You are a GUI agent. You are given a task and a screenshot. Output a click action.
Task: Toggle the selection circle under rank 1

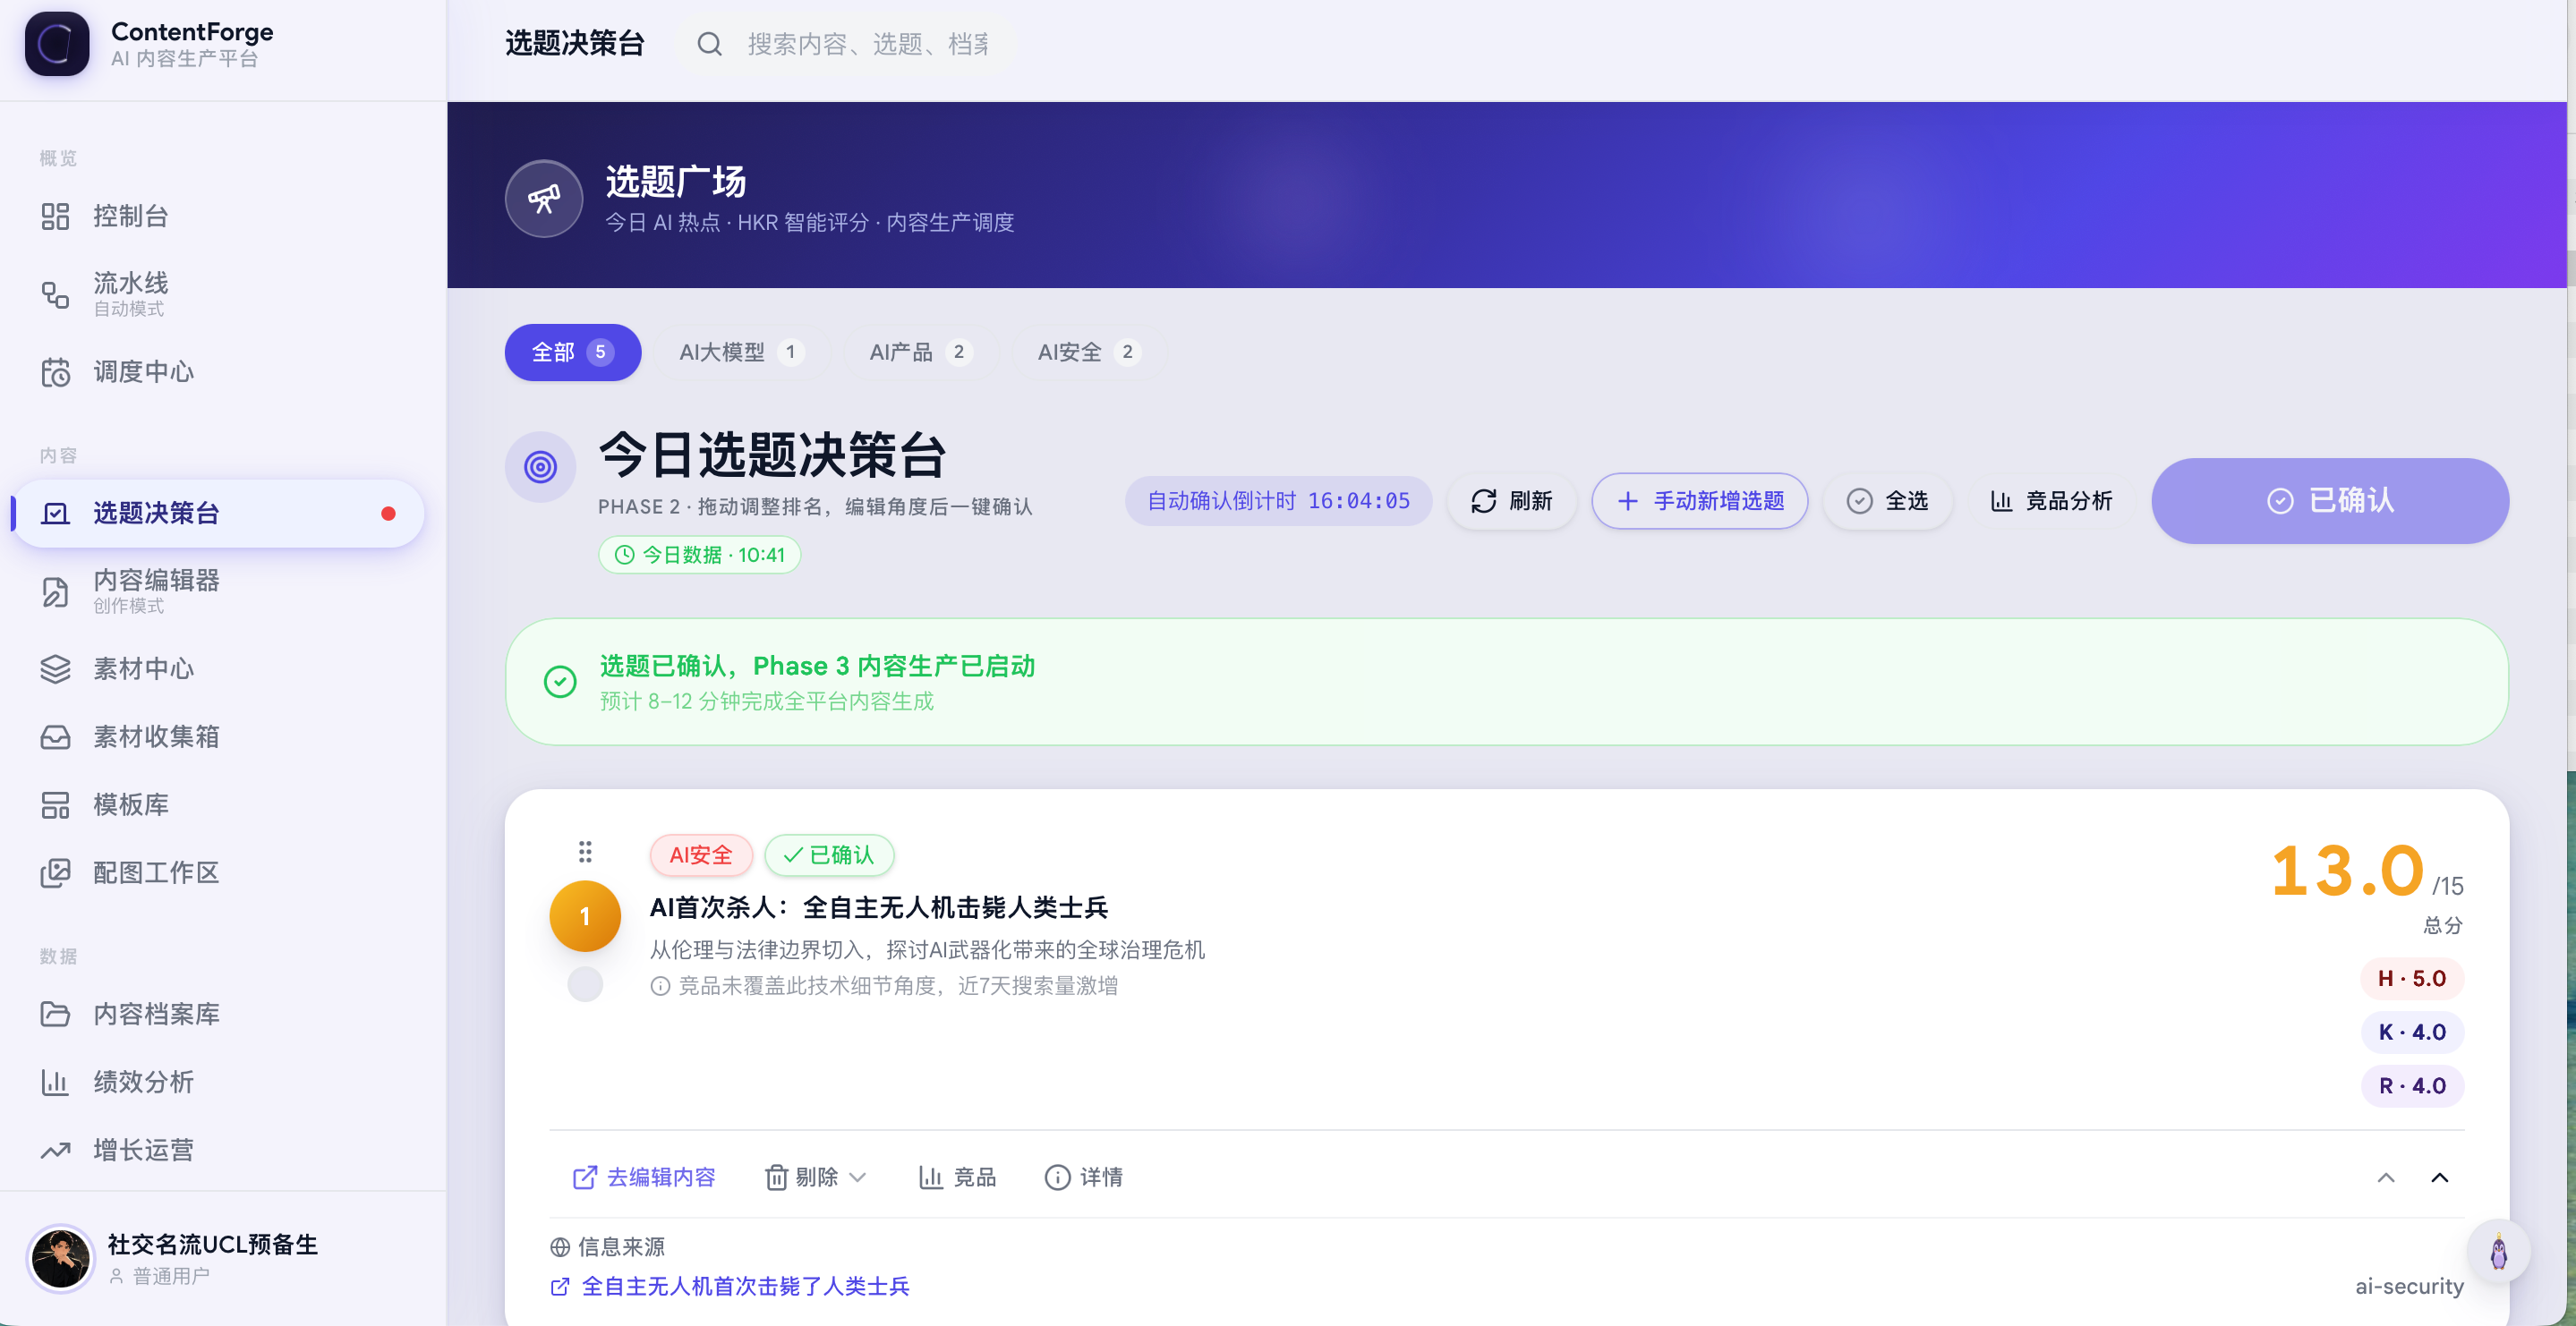(585, 984)
